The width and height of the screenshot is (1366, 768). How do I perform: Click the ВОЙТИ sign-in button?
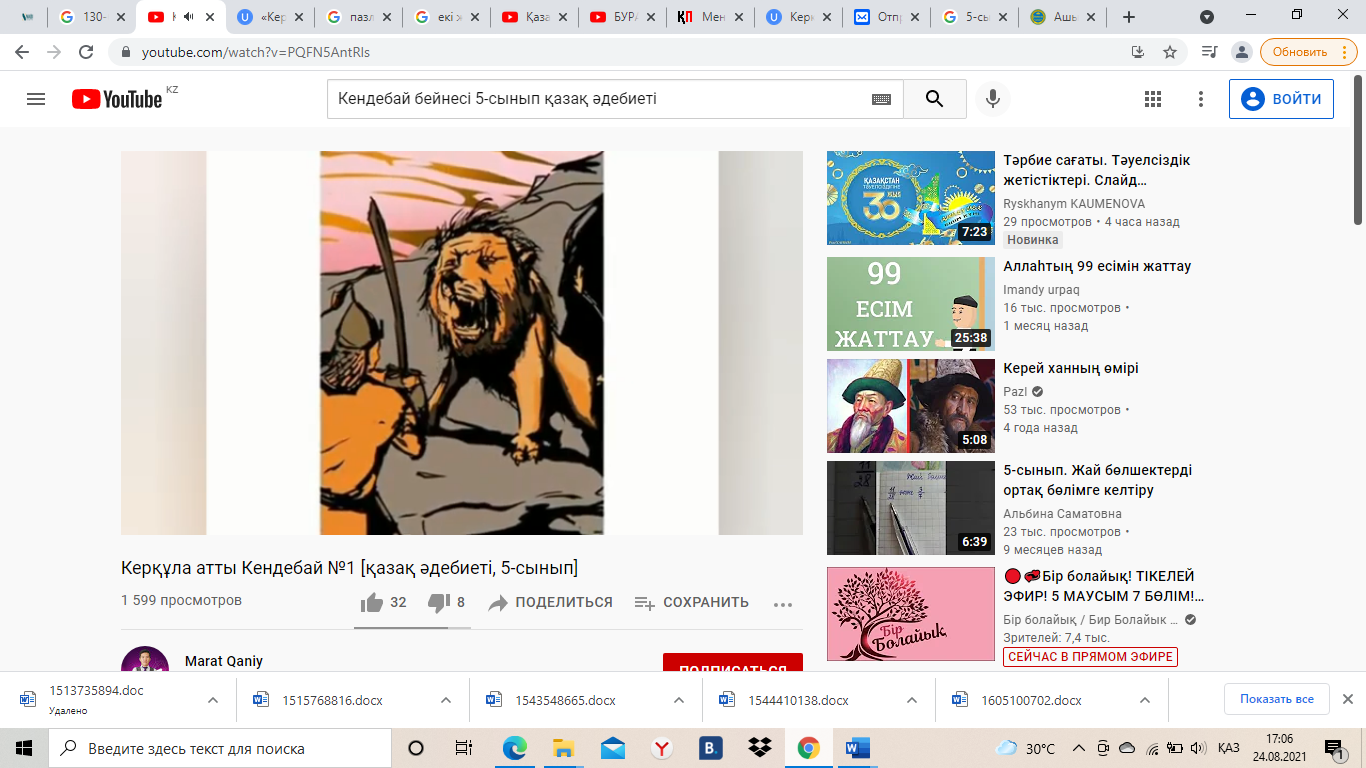[x=1281, y=99]
